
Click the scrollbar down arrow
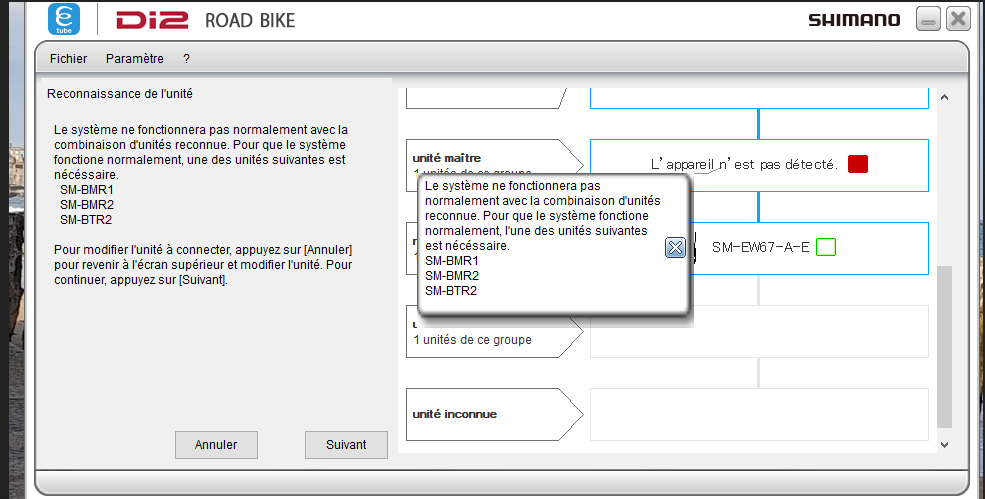coord(944,444)
